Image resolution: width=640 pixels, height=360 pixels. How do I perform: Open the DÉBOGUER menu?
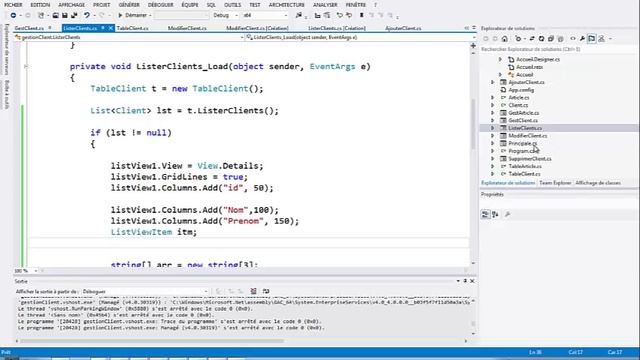(160, 5)
